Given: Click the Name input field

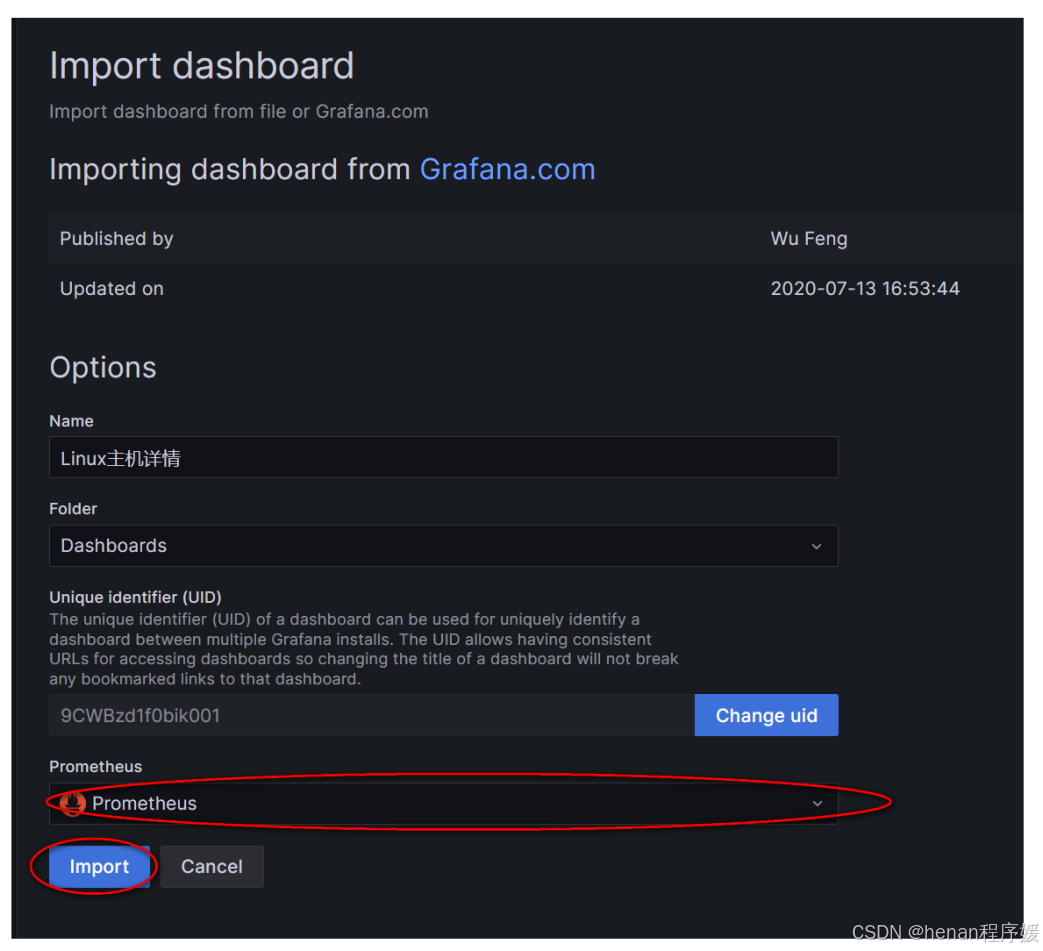Looking at the screenshot, I should [444, 458].
